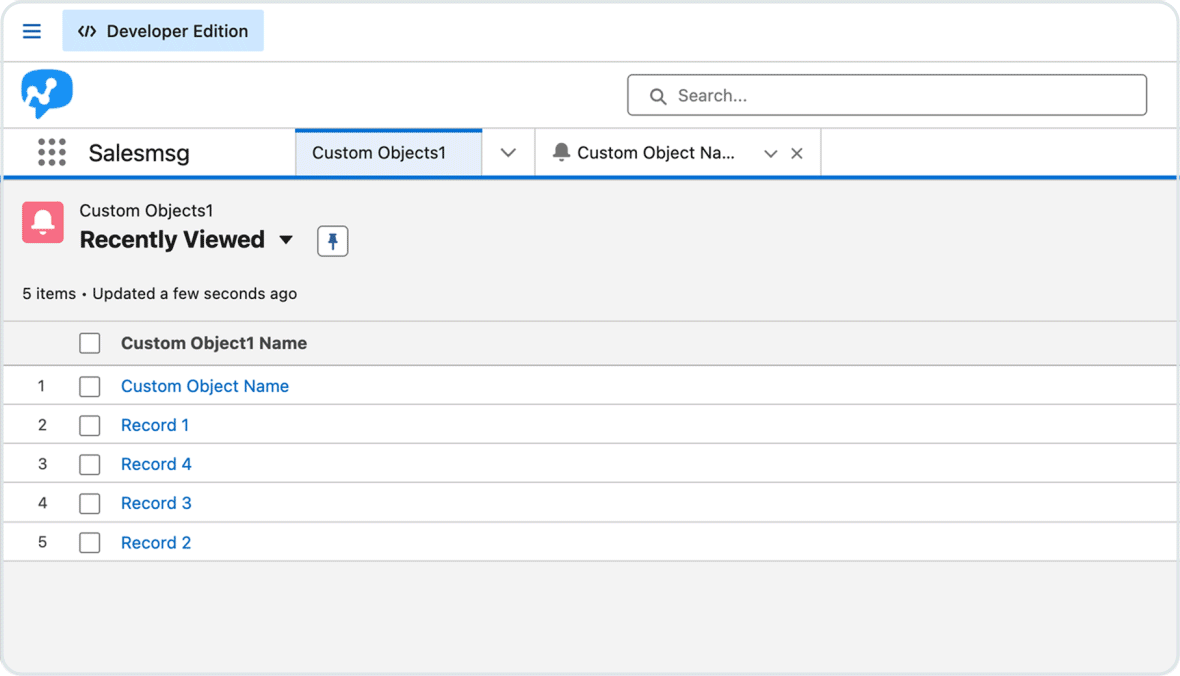
Task: Check the Custom Object Name row checkbox
Action: tap(89, 386)
